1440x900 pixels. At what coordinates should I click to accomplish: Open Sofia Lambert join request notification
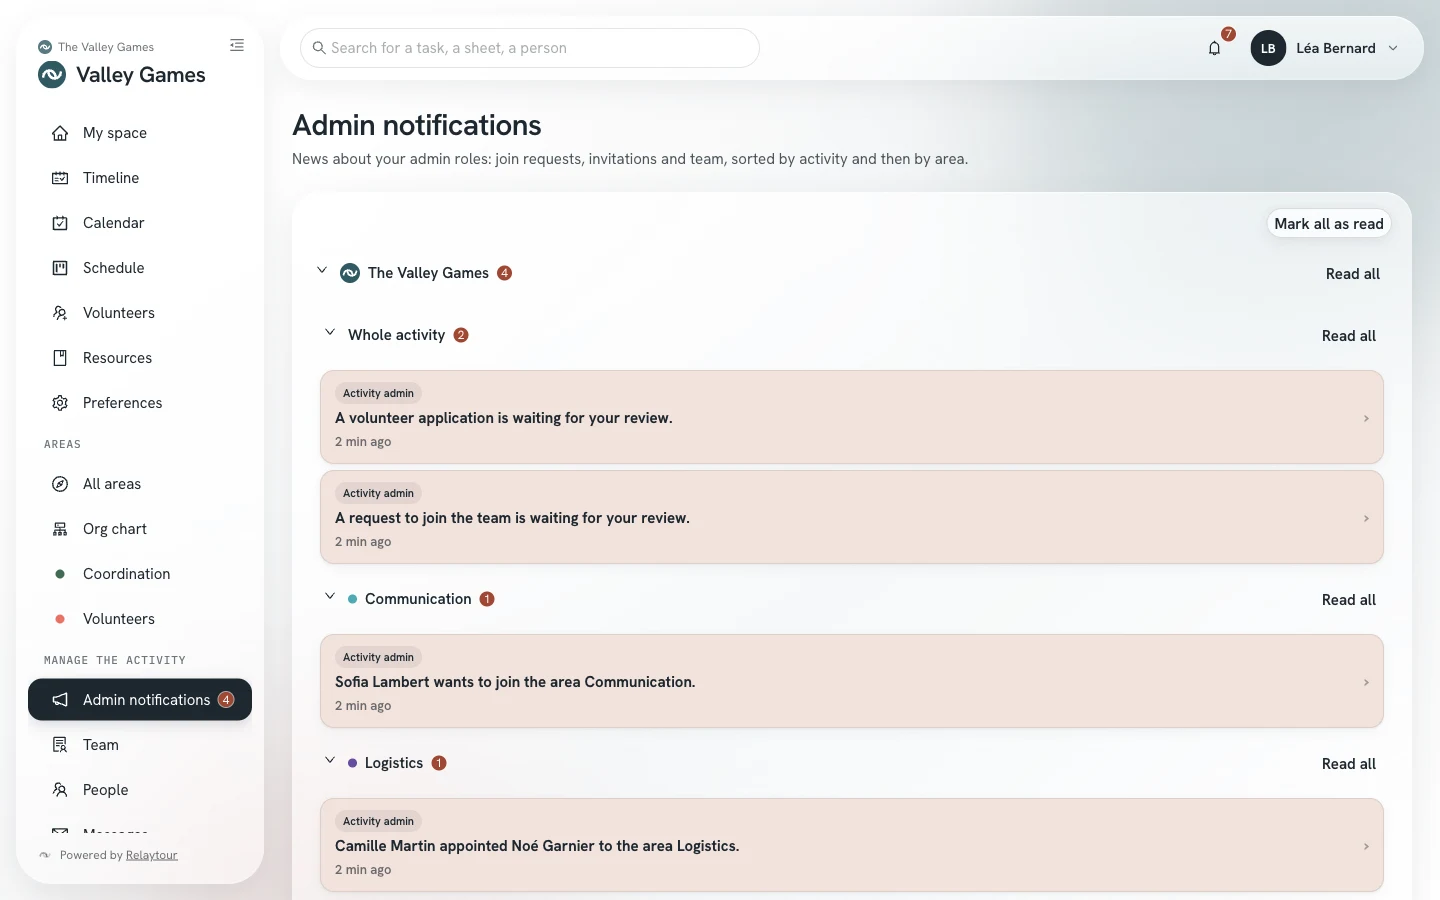coord(852,681)
